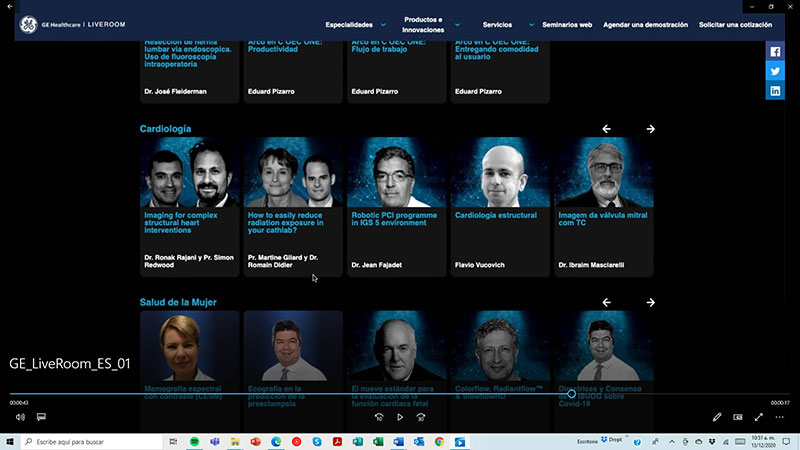
Task: Show next Salud de la Mujer videos
Action: click(651, 303)
